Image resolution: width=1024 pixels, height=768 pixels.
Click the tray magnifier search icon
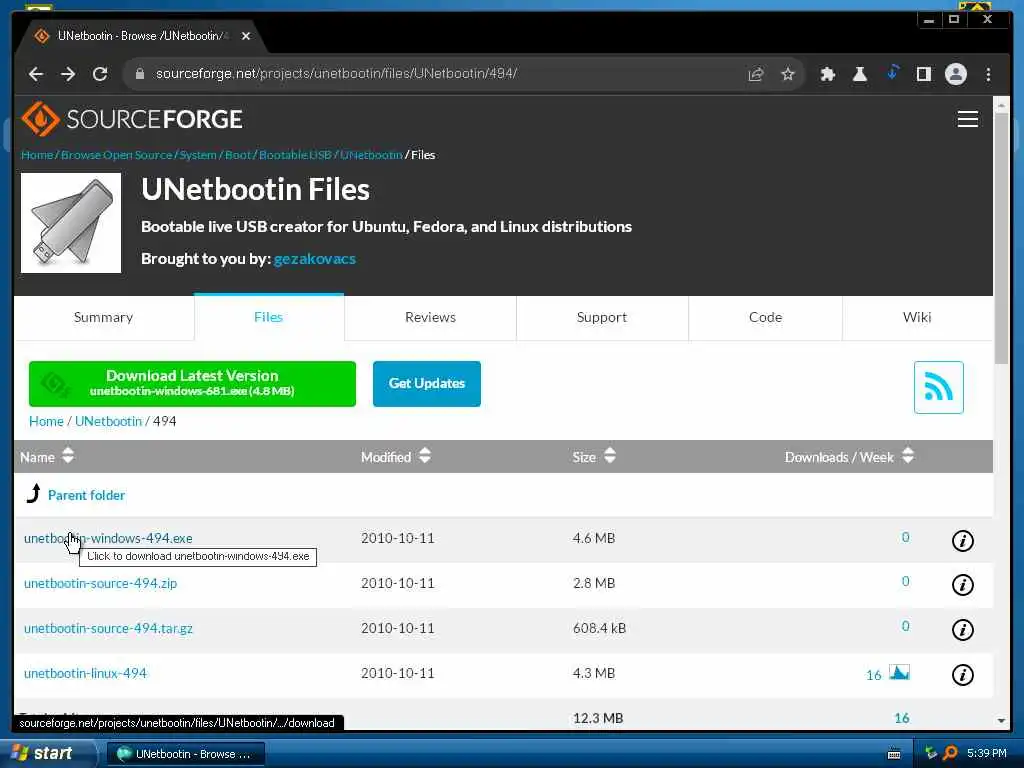950,753
